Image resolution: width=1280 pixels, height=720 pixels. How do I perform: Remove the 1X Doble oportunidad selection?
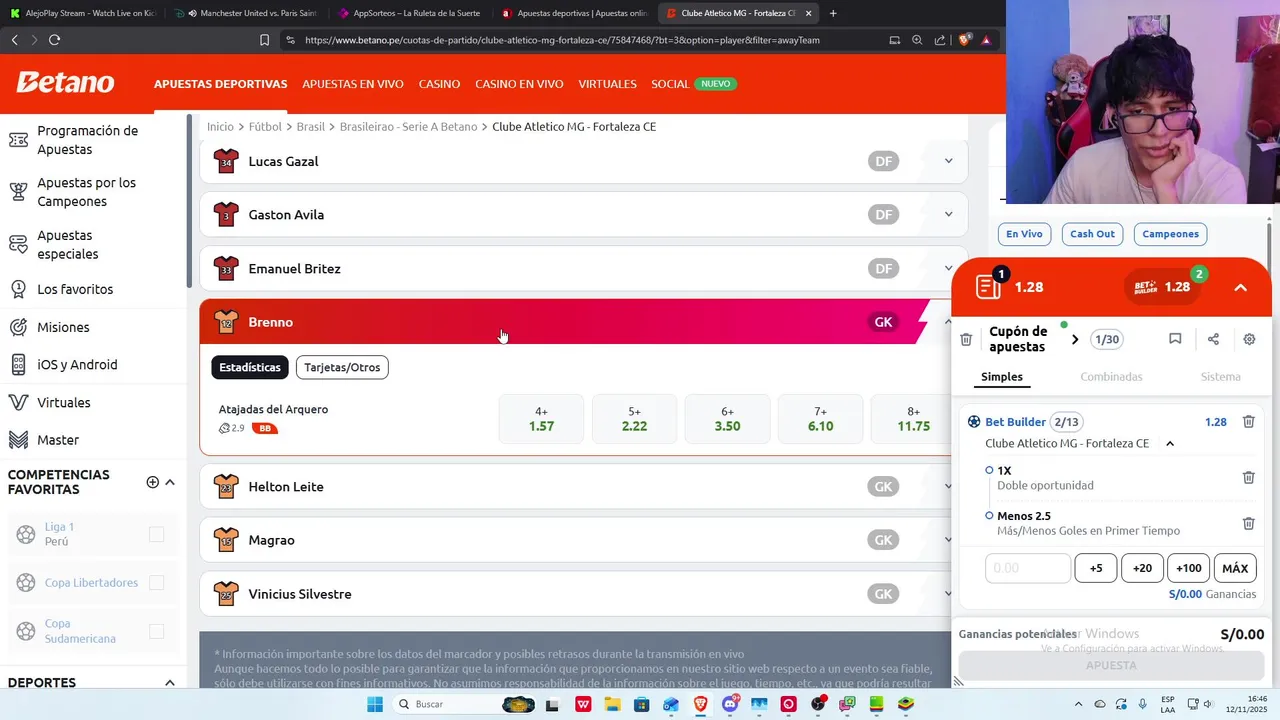pos(1248,478)
